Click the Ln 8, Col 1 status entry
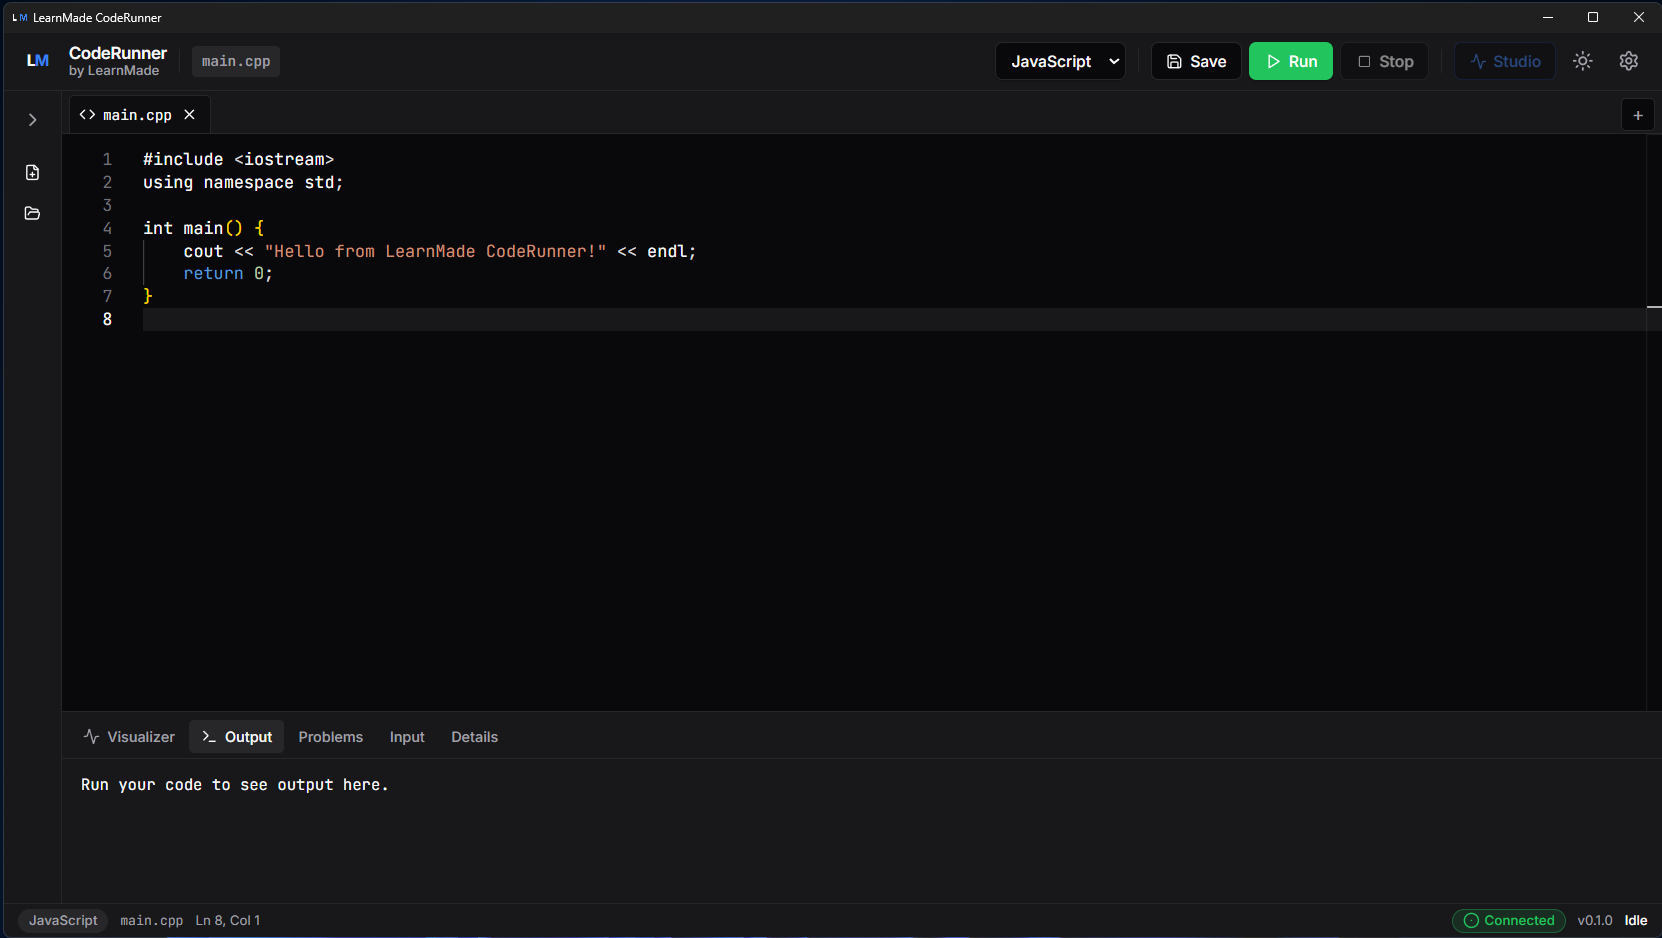Screen dimensions: 1662x938 tap(228, 920)
